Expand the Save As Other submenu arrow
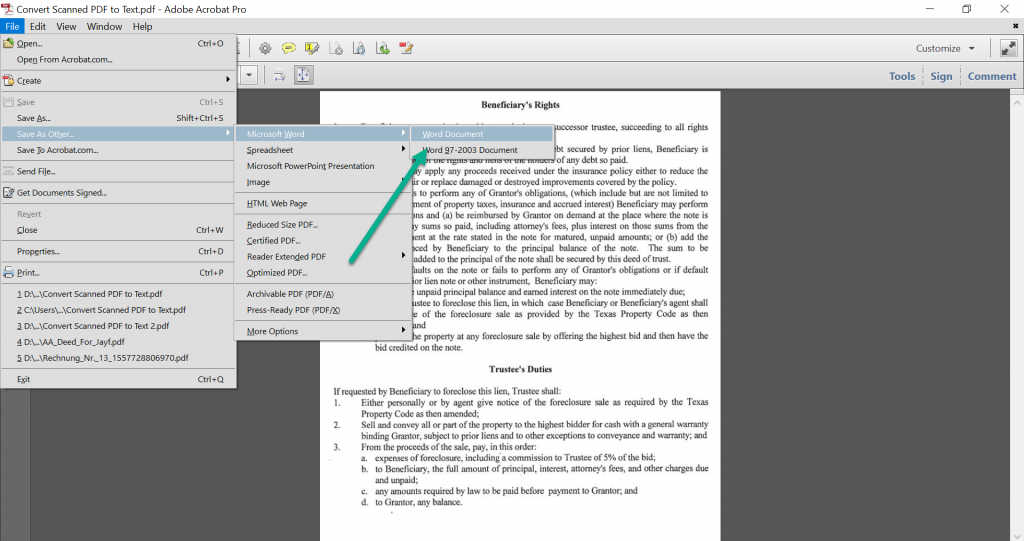This screenshot has height=541, width=1024. (228, 133)
